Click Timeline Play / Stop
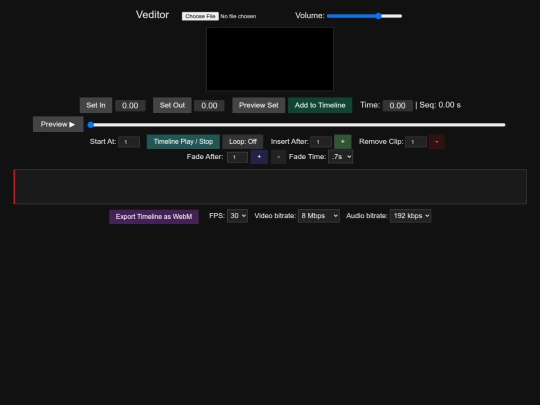The height and width of the screenshot is (405, 540). pyautogui.click(x=183, y=142)
